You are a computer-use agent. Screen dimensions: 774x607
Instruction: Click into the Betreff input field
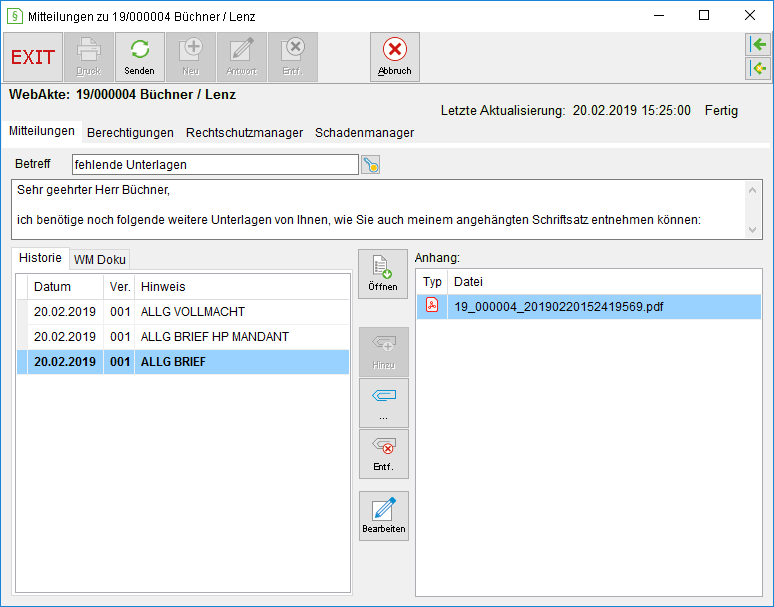coord(215,164)
